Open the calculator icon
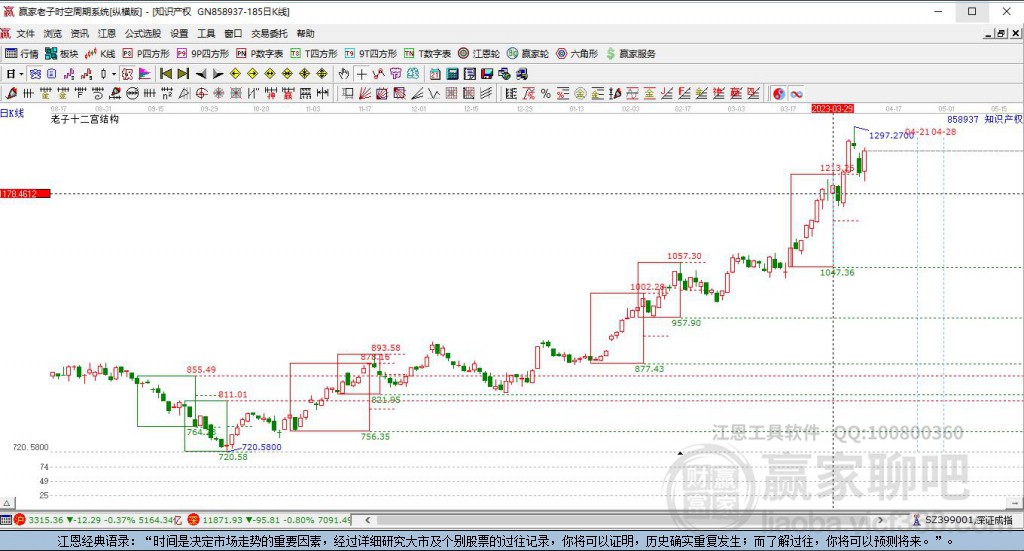 [x=452, y=74]
